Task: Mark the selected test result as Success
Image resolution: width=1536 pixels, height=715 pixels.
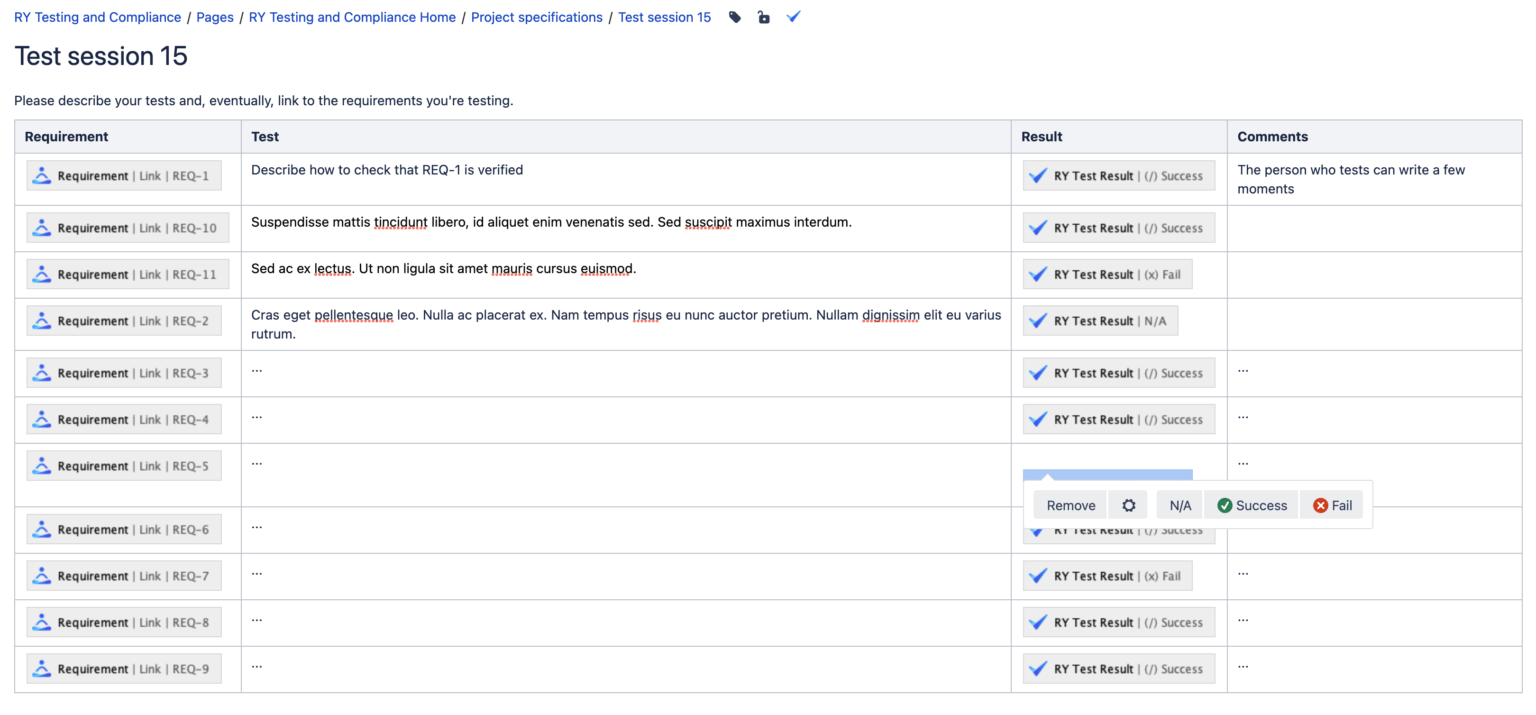Action: (x=1251, y=505)
